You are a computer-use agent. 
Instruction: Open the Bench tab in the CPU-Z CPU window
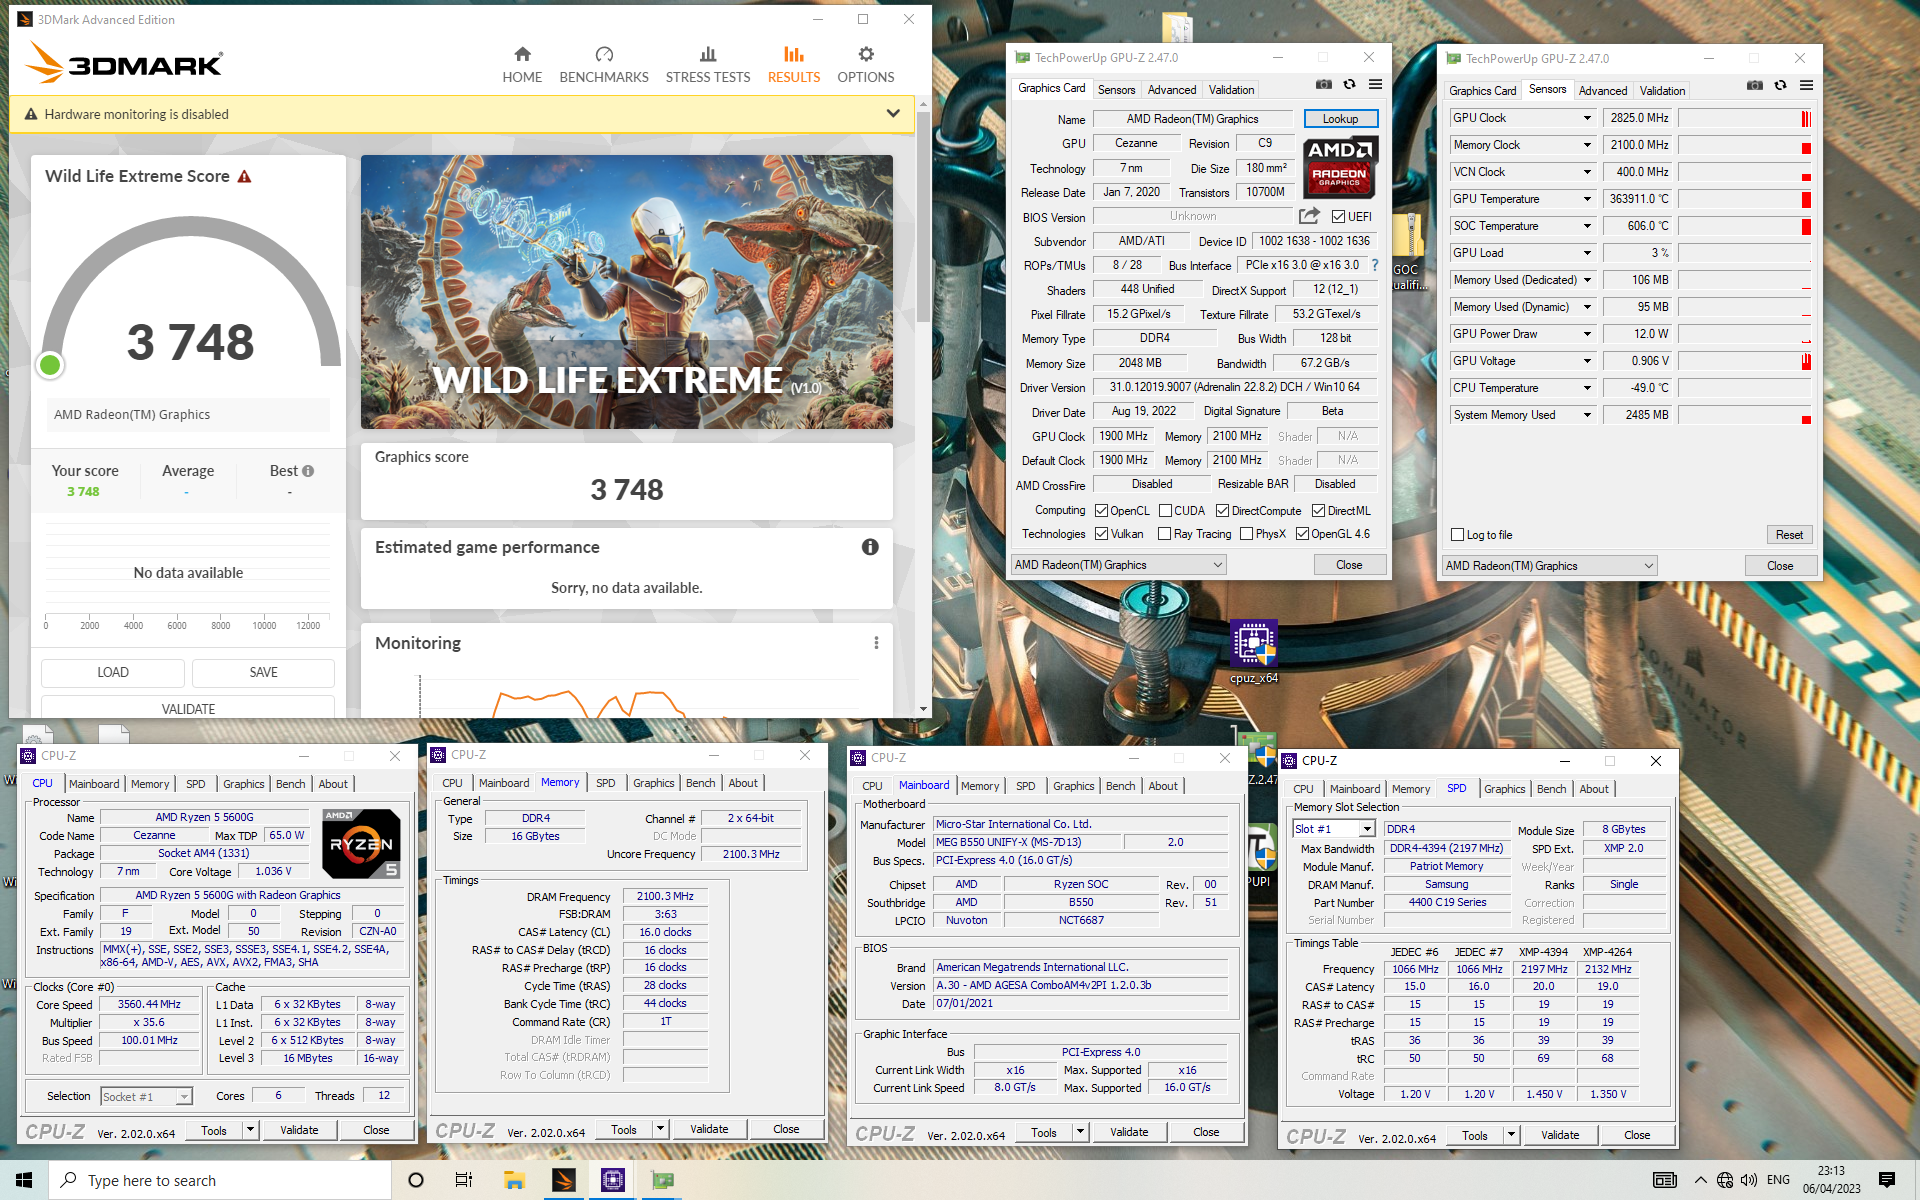point(290,784)
